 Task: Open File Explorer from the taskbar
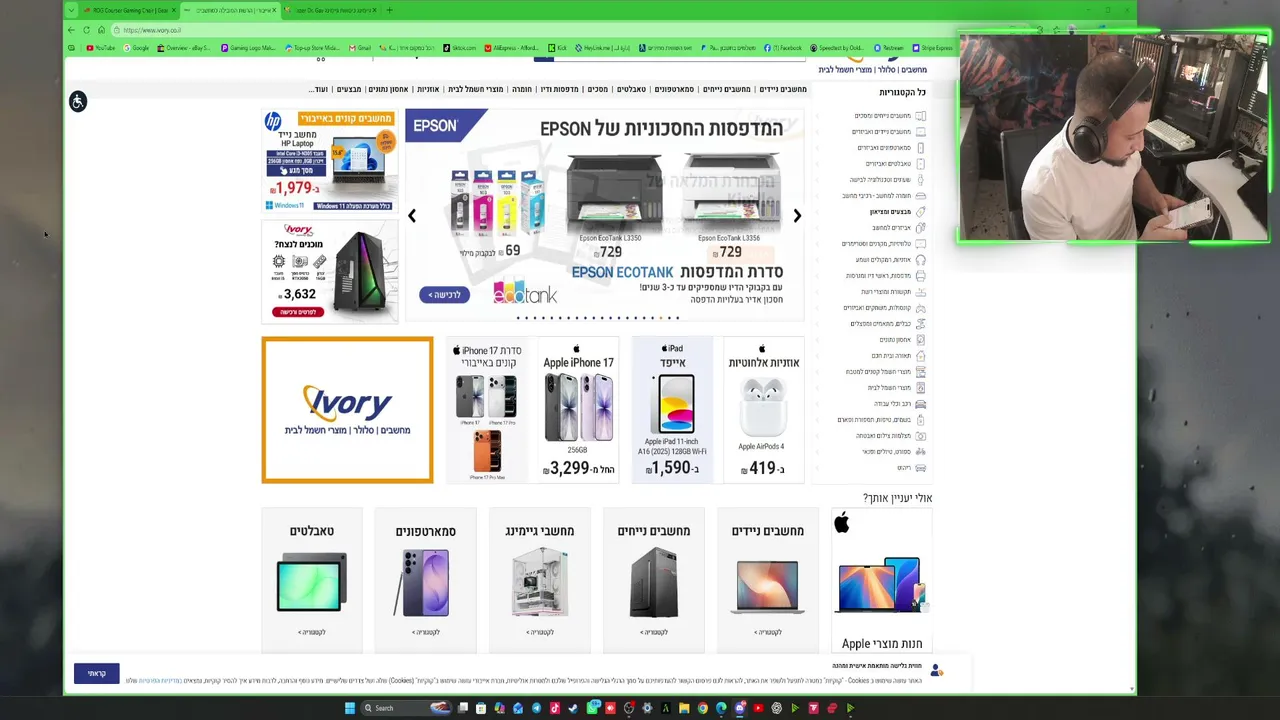pos(684,708)
